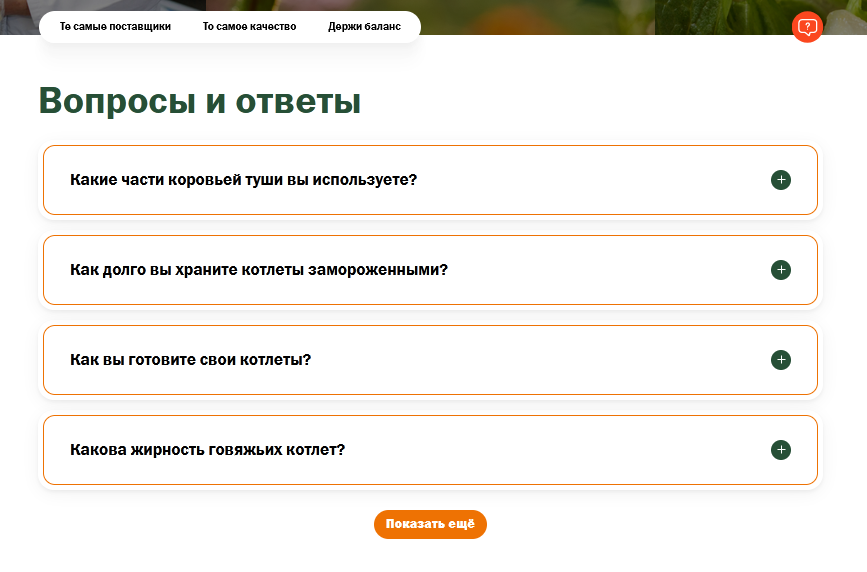The height and width of the screenshot is (572, 867).
Task: Open question 'Как вы готовите свои котлеты?'
Action: click(430, 360)
